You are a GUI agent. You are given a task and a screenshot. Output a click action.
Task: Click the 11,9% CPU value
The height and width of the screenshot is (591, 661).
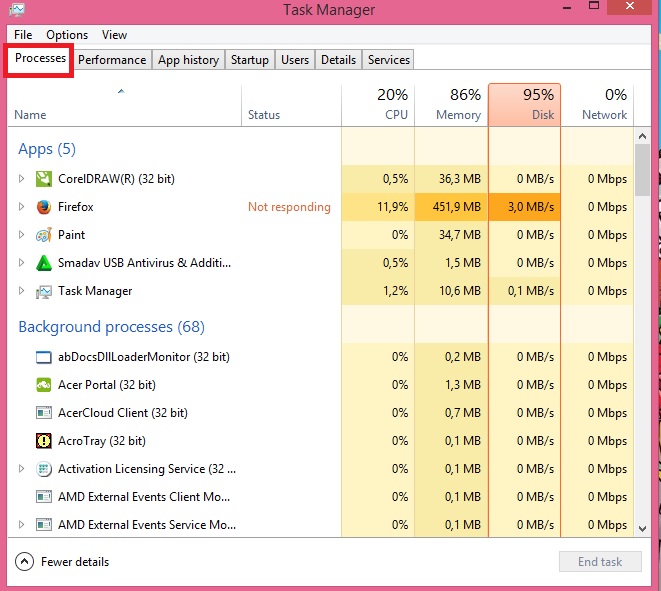pos(392,207)
